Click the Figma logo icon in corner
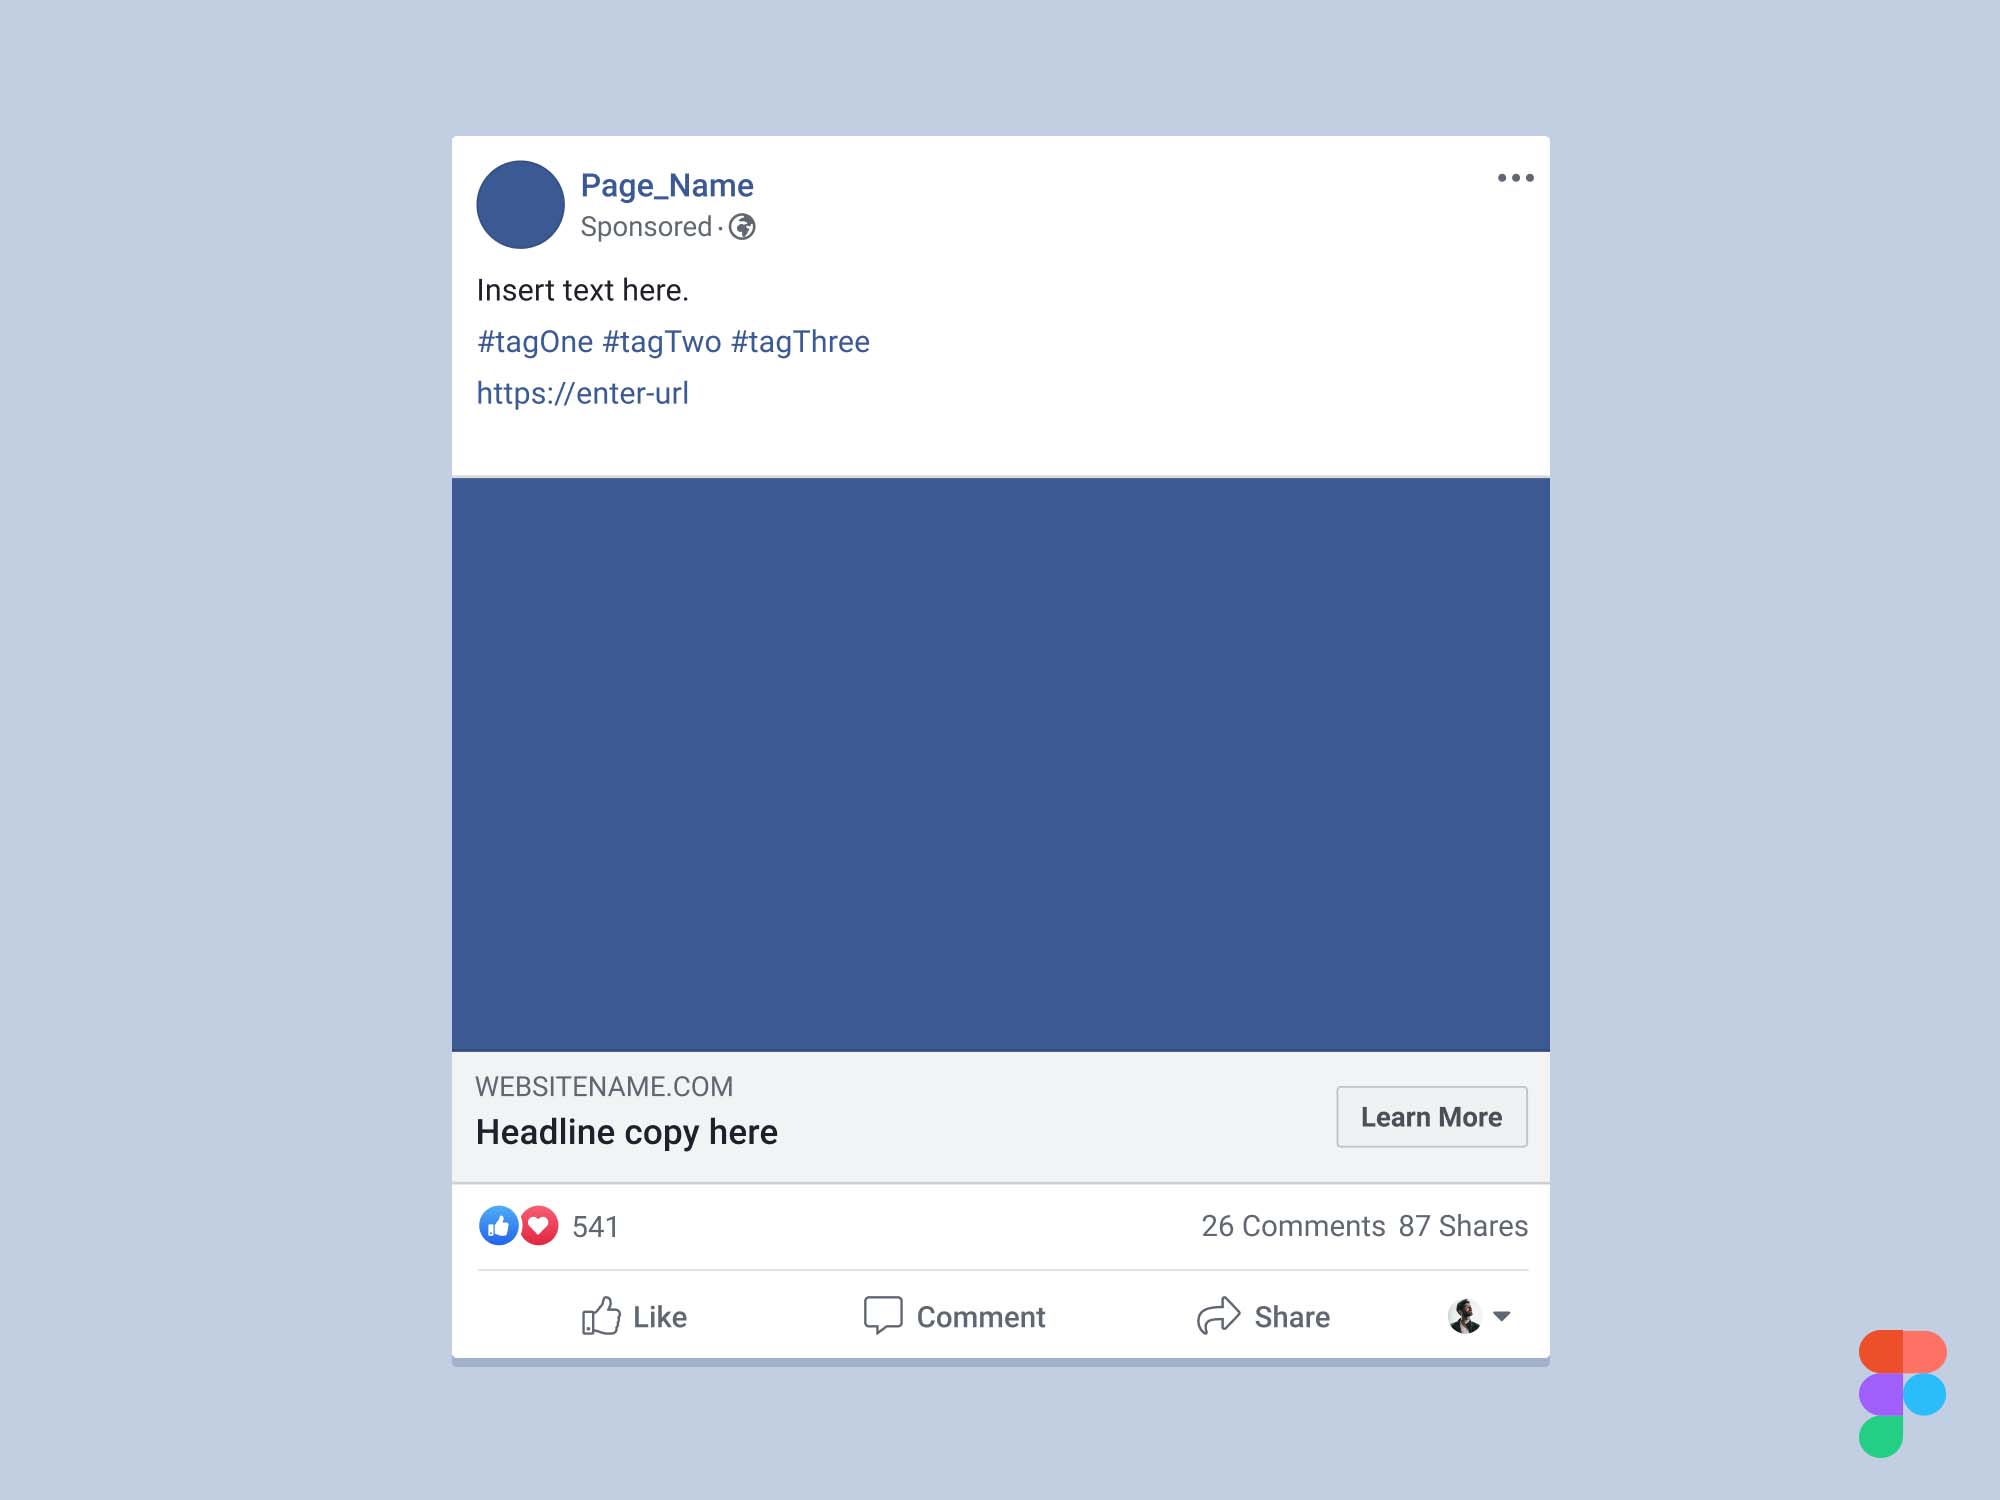Image resolution: width=2000 pixels, height=1500 pixels. (x=1902, y=1396)
